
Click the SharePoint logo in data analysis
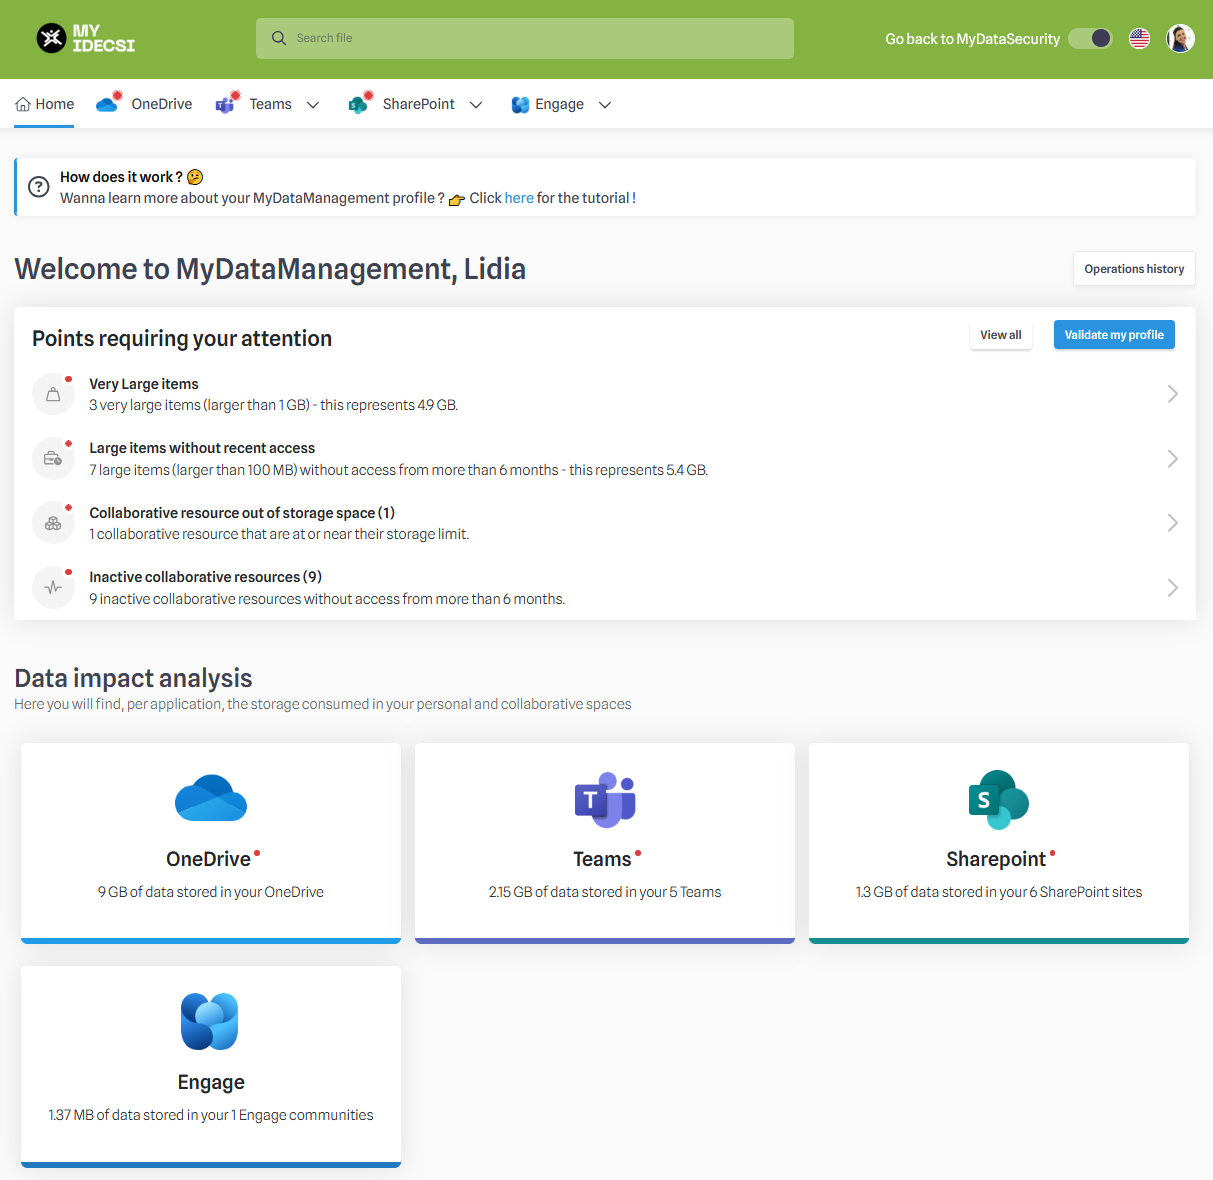998,800
